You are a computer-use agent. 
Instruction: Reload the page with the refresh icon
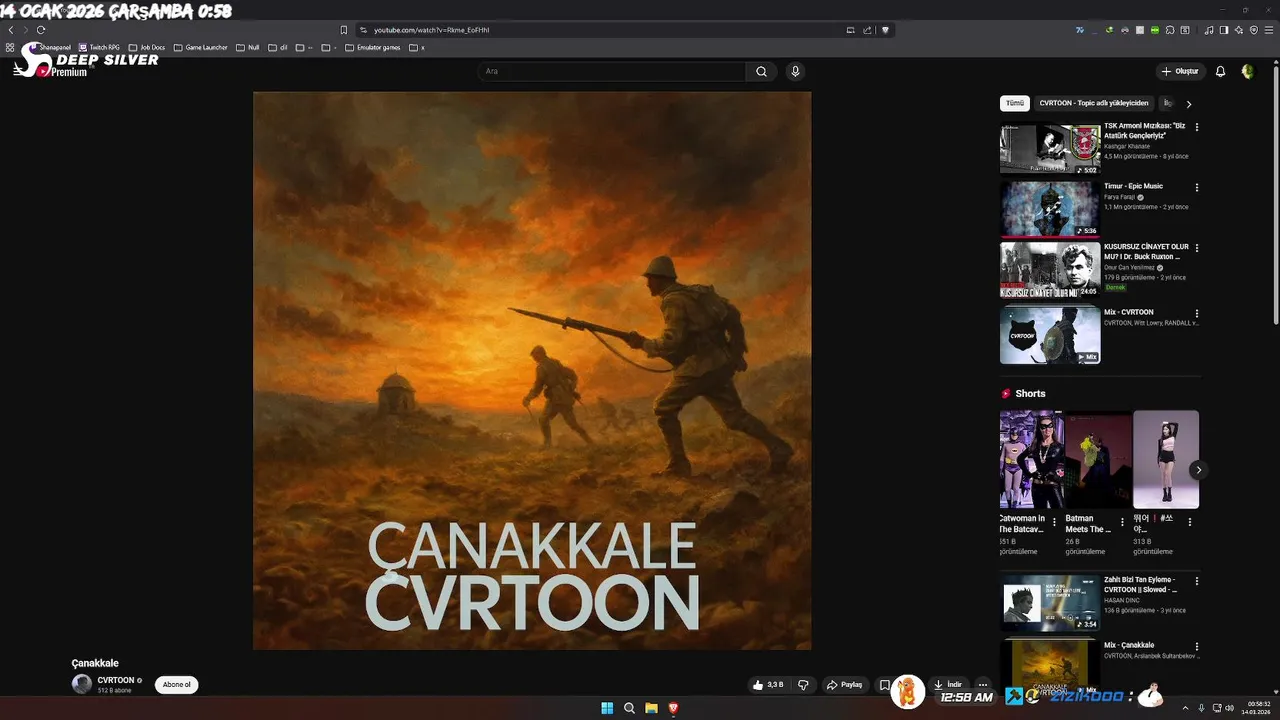[x=41, y=30]
